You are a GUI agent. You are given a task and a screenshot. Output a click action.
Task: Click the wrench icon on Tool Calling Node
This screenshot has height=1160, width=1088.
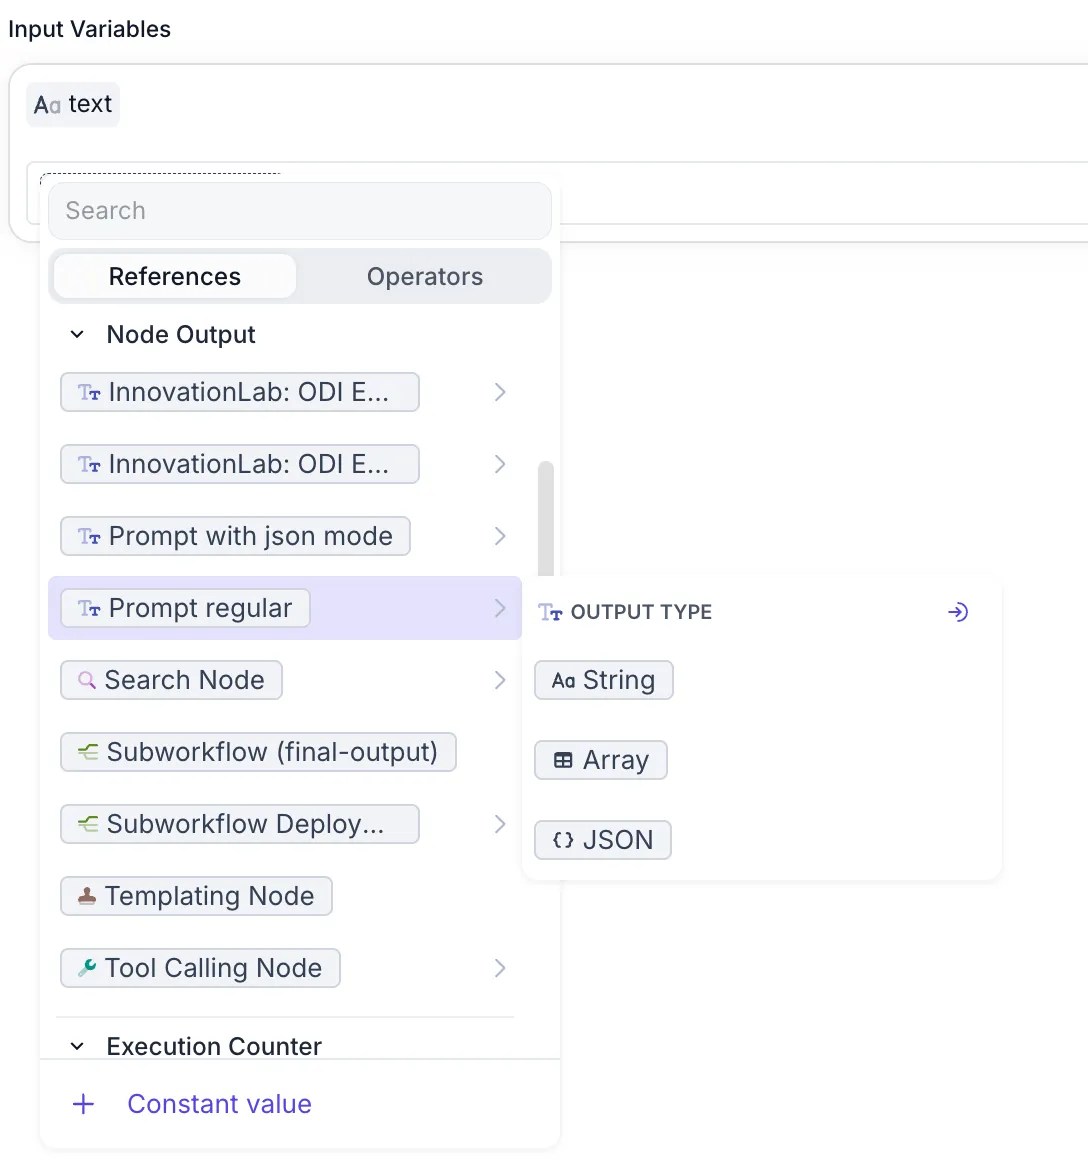coord(87,968)
